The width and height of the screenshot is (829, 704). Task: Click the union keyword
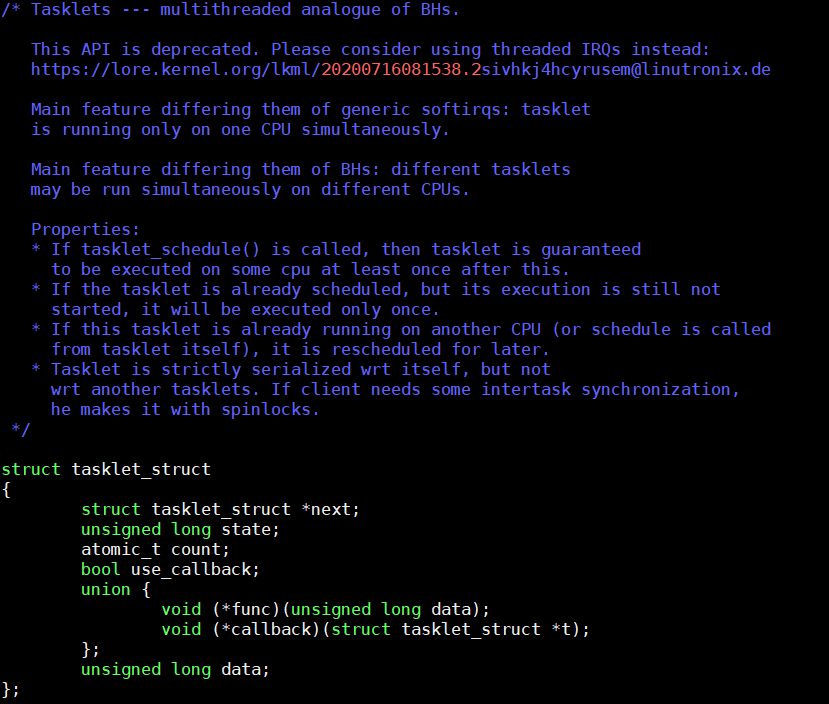(106, 589)
